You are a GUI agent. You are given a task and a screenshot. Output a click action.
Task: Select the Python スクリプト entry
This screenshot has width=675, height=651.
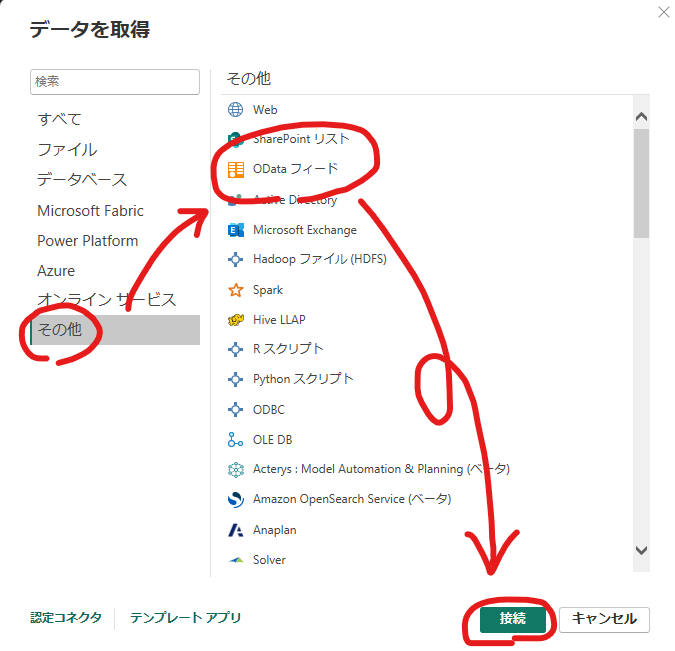pos(303,379)
